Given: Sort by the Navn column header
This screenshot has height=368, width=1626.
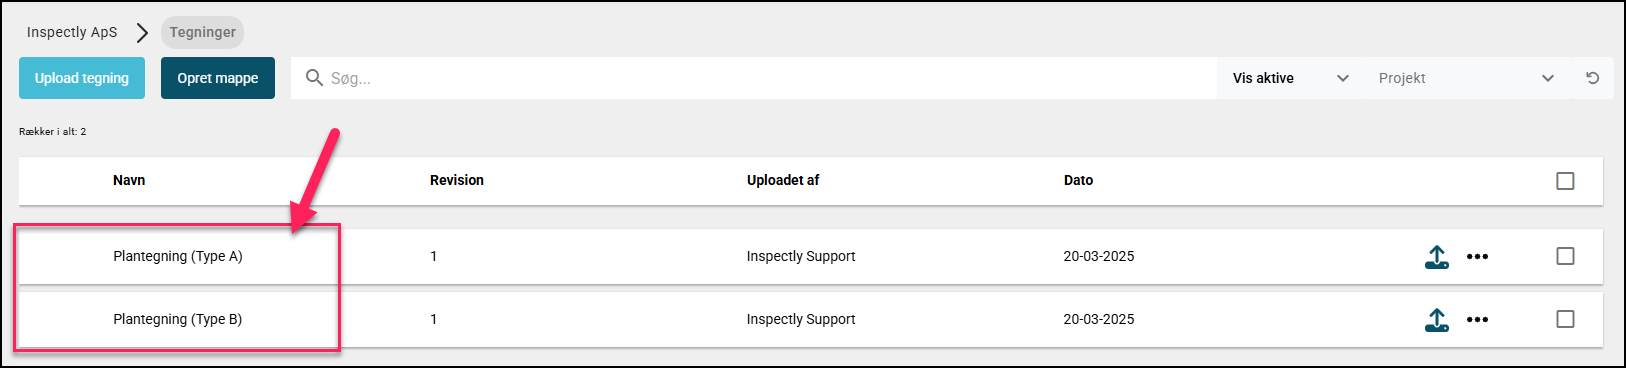Looking at the screenshot, I should click(129, 180).
